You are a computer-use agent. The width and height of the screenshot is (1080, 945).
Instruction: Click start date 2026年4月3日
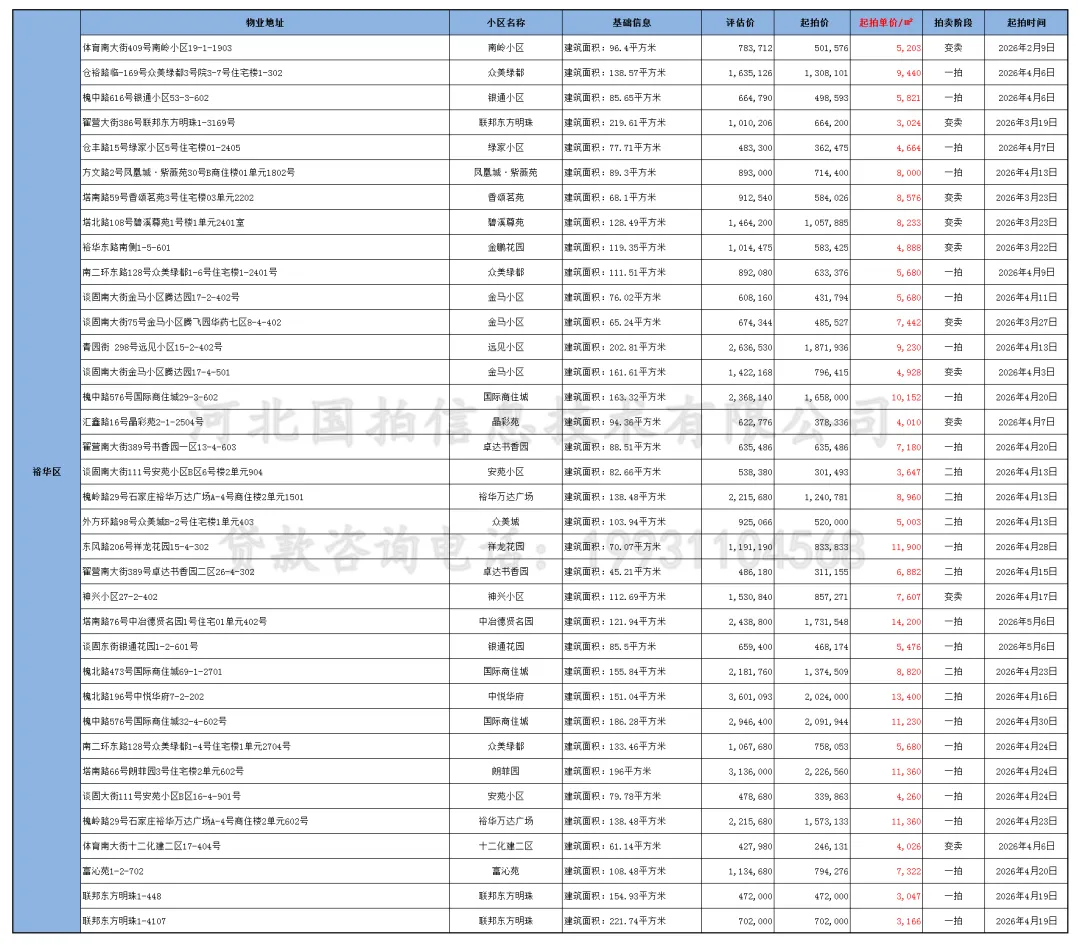1026,372
